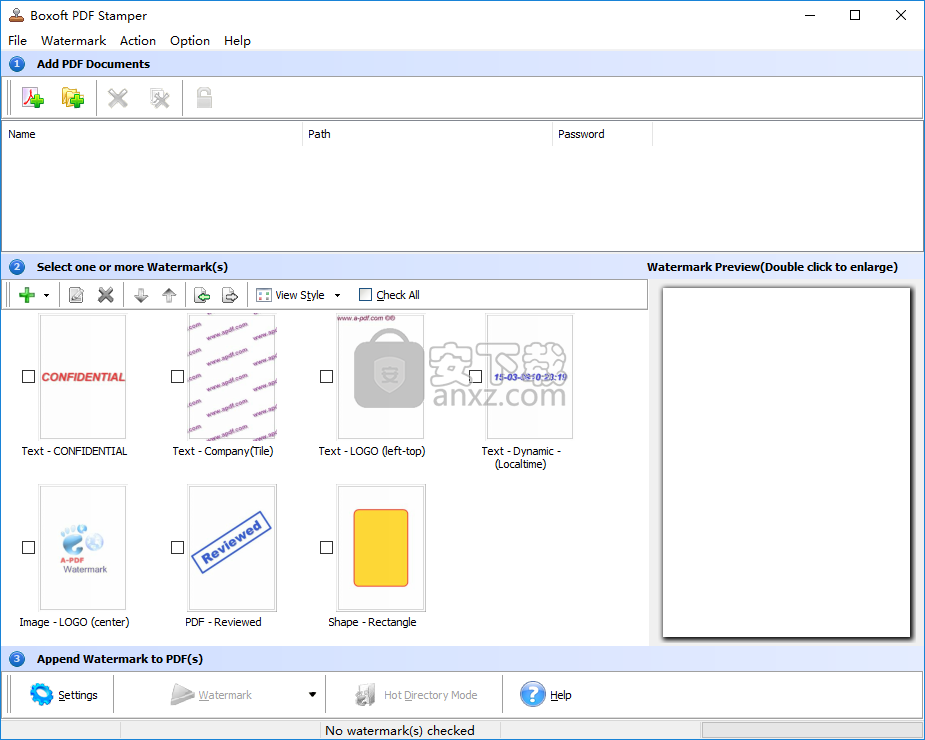Click the Edit watermark icon
925x740 pixels.
coord(76,295)
